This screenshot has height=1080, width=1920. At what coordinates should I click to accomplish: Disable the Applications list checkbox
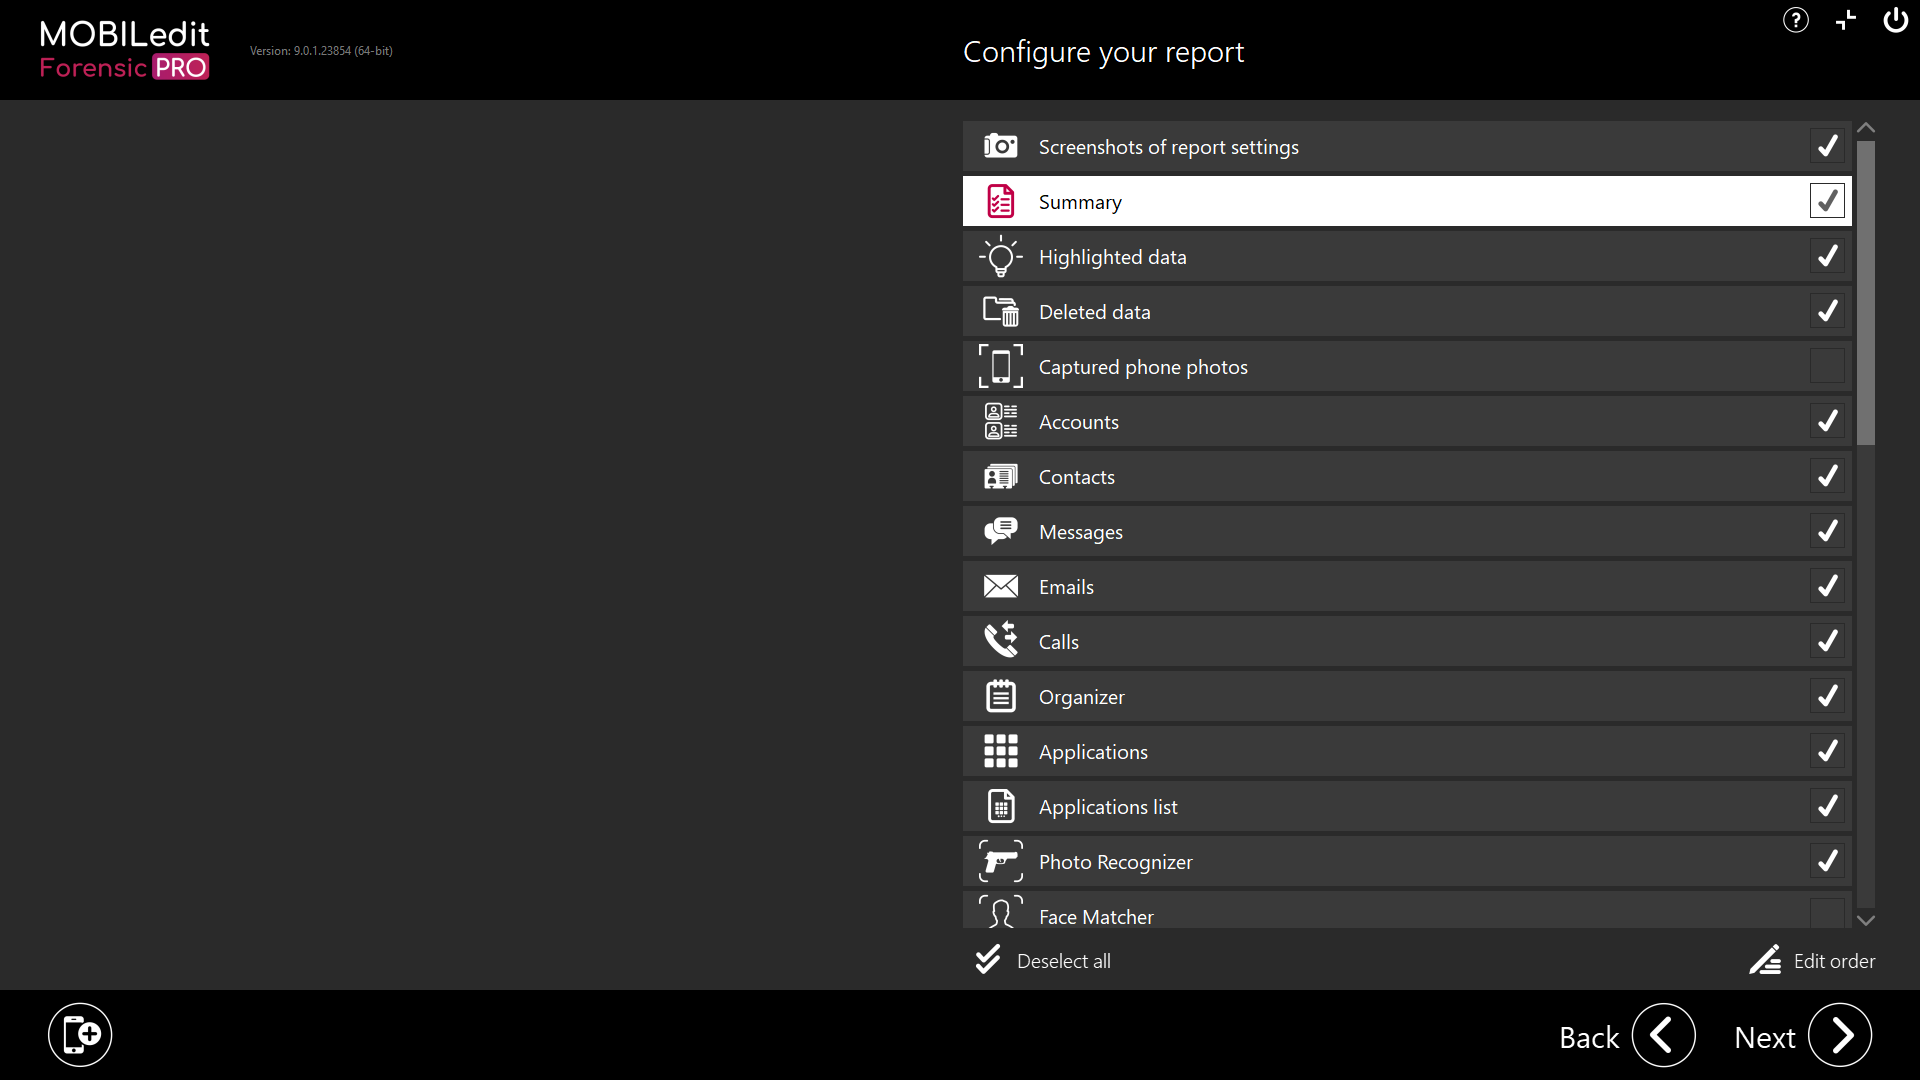point(1827,806)
